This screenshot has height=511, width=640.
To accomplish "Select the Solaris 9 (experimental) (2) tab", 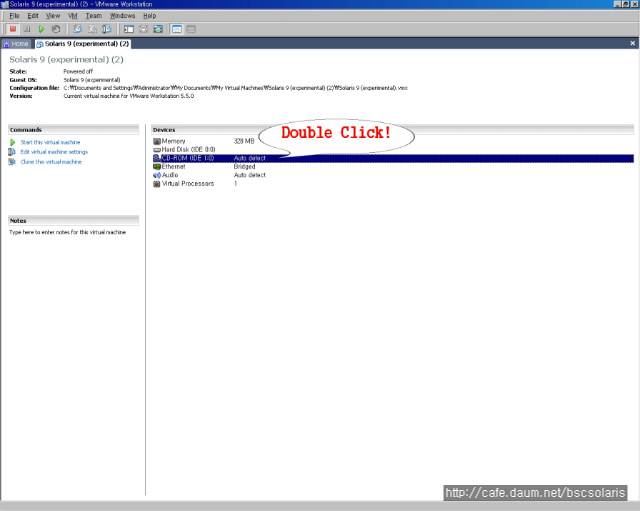I will (x=83, y=44).
